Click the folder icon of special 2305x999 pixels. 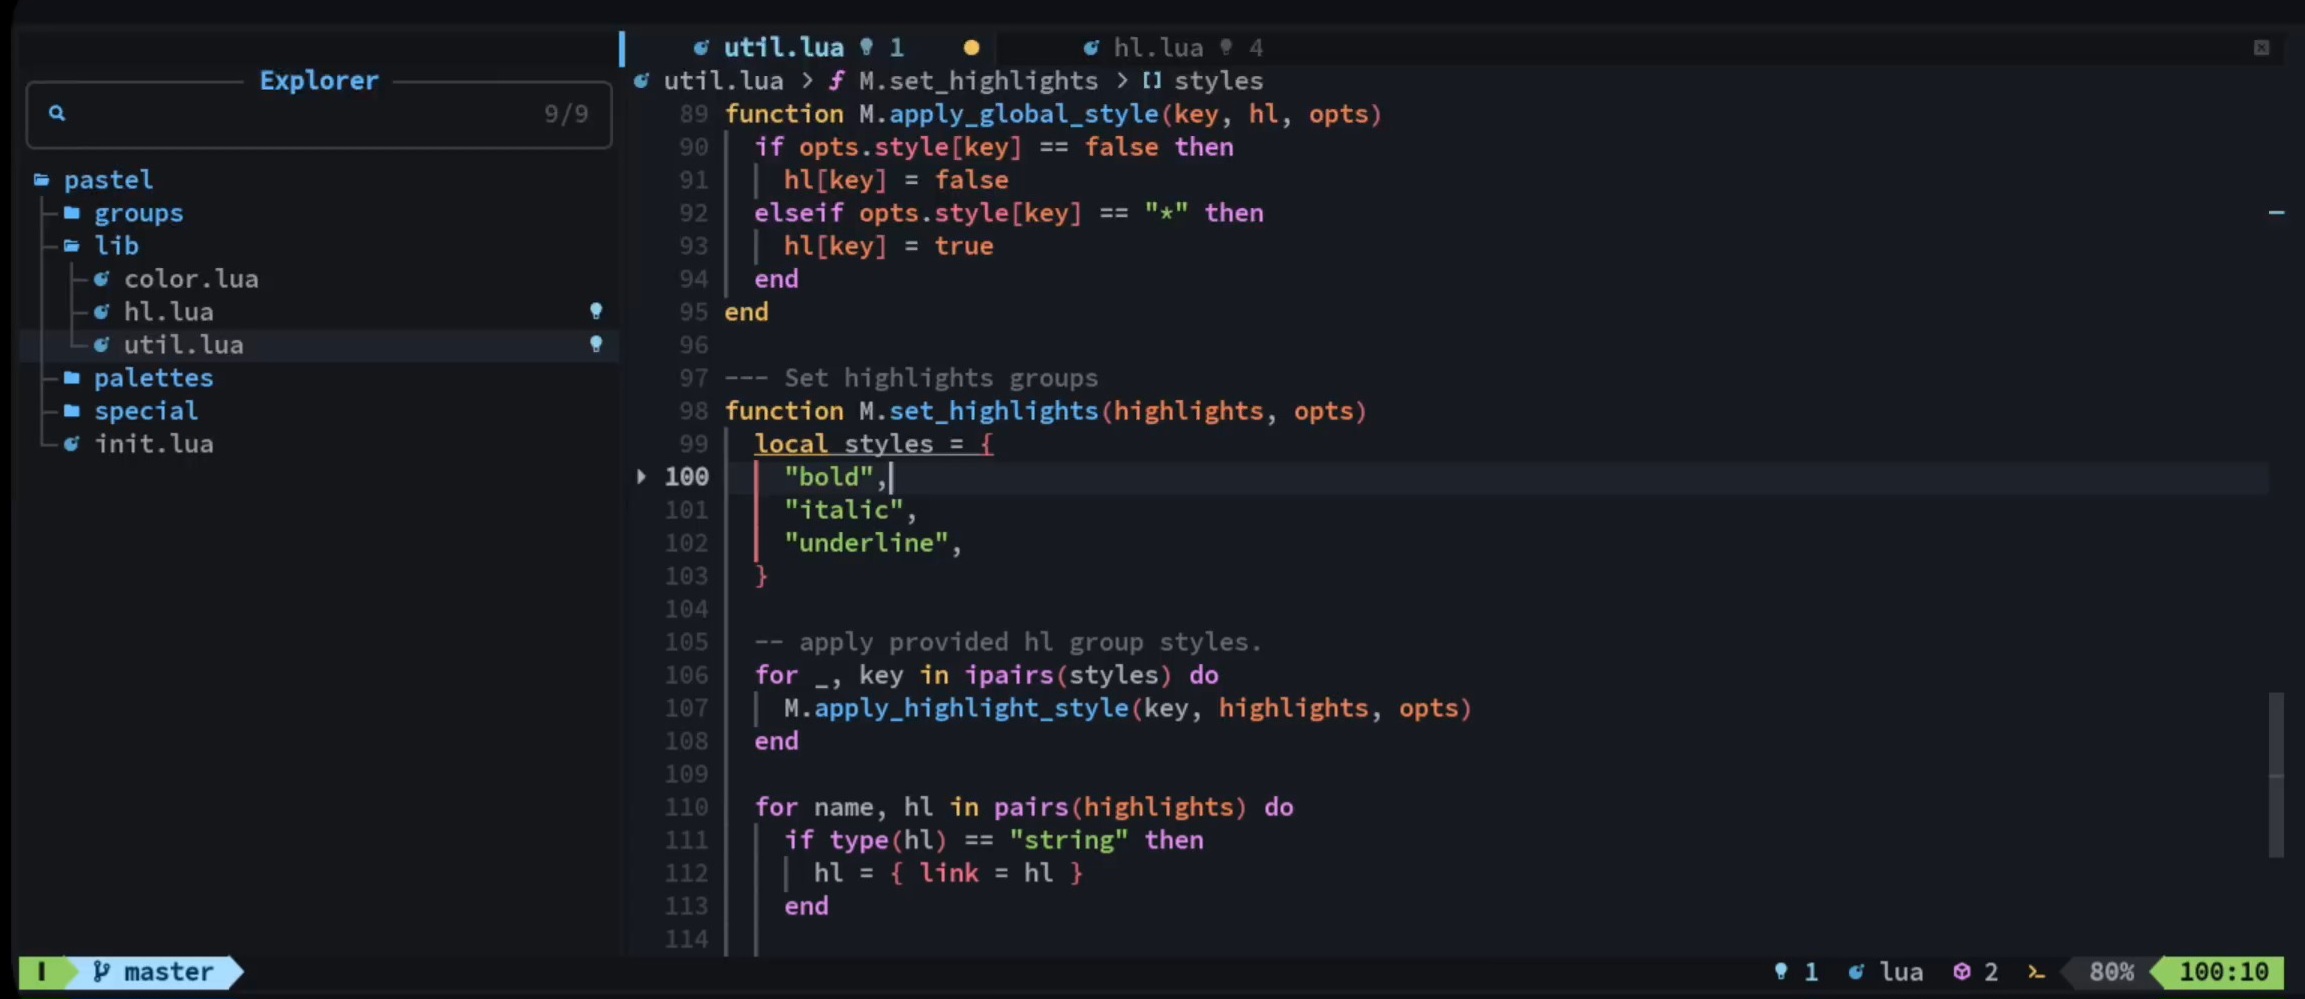71,411
